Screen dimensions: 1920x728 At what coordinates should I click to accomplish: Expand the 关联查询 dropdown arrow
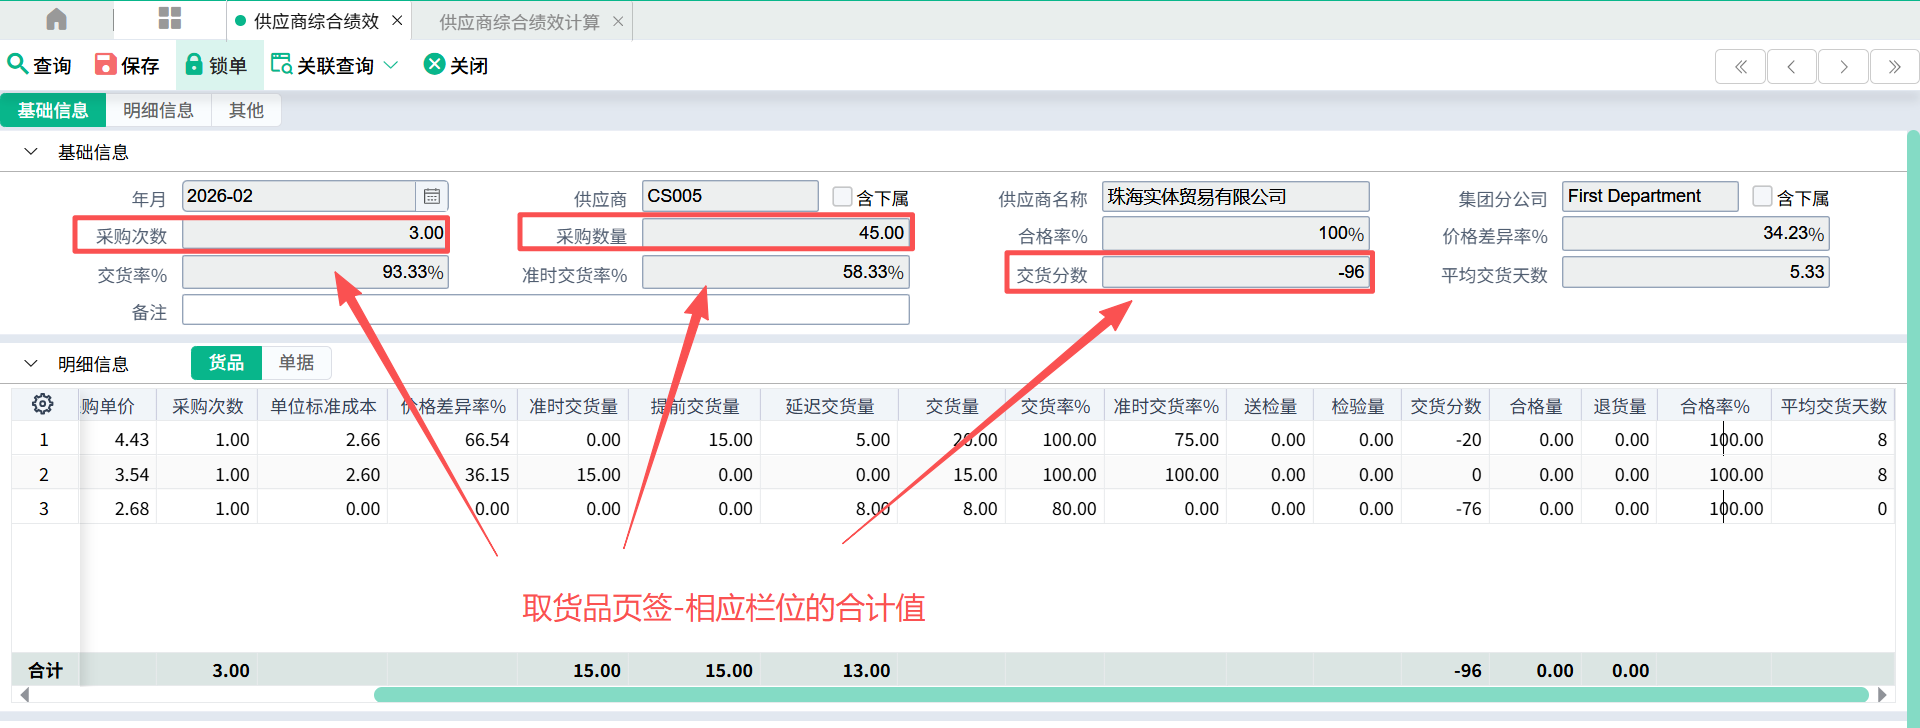pos(391,65)
